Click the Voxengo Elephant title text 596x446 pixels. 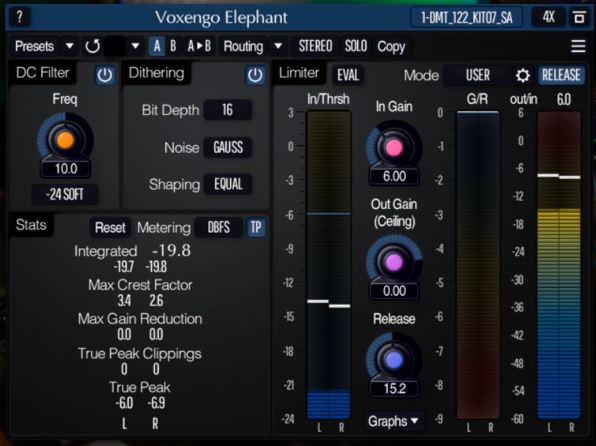221,17
